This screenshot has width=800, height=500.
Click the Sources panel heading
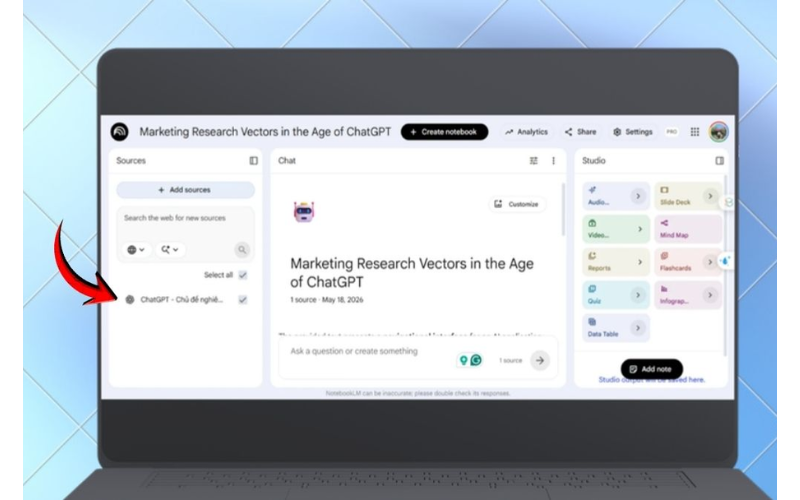point(131,161)
